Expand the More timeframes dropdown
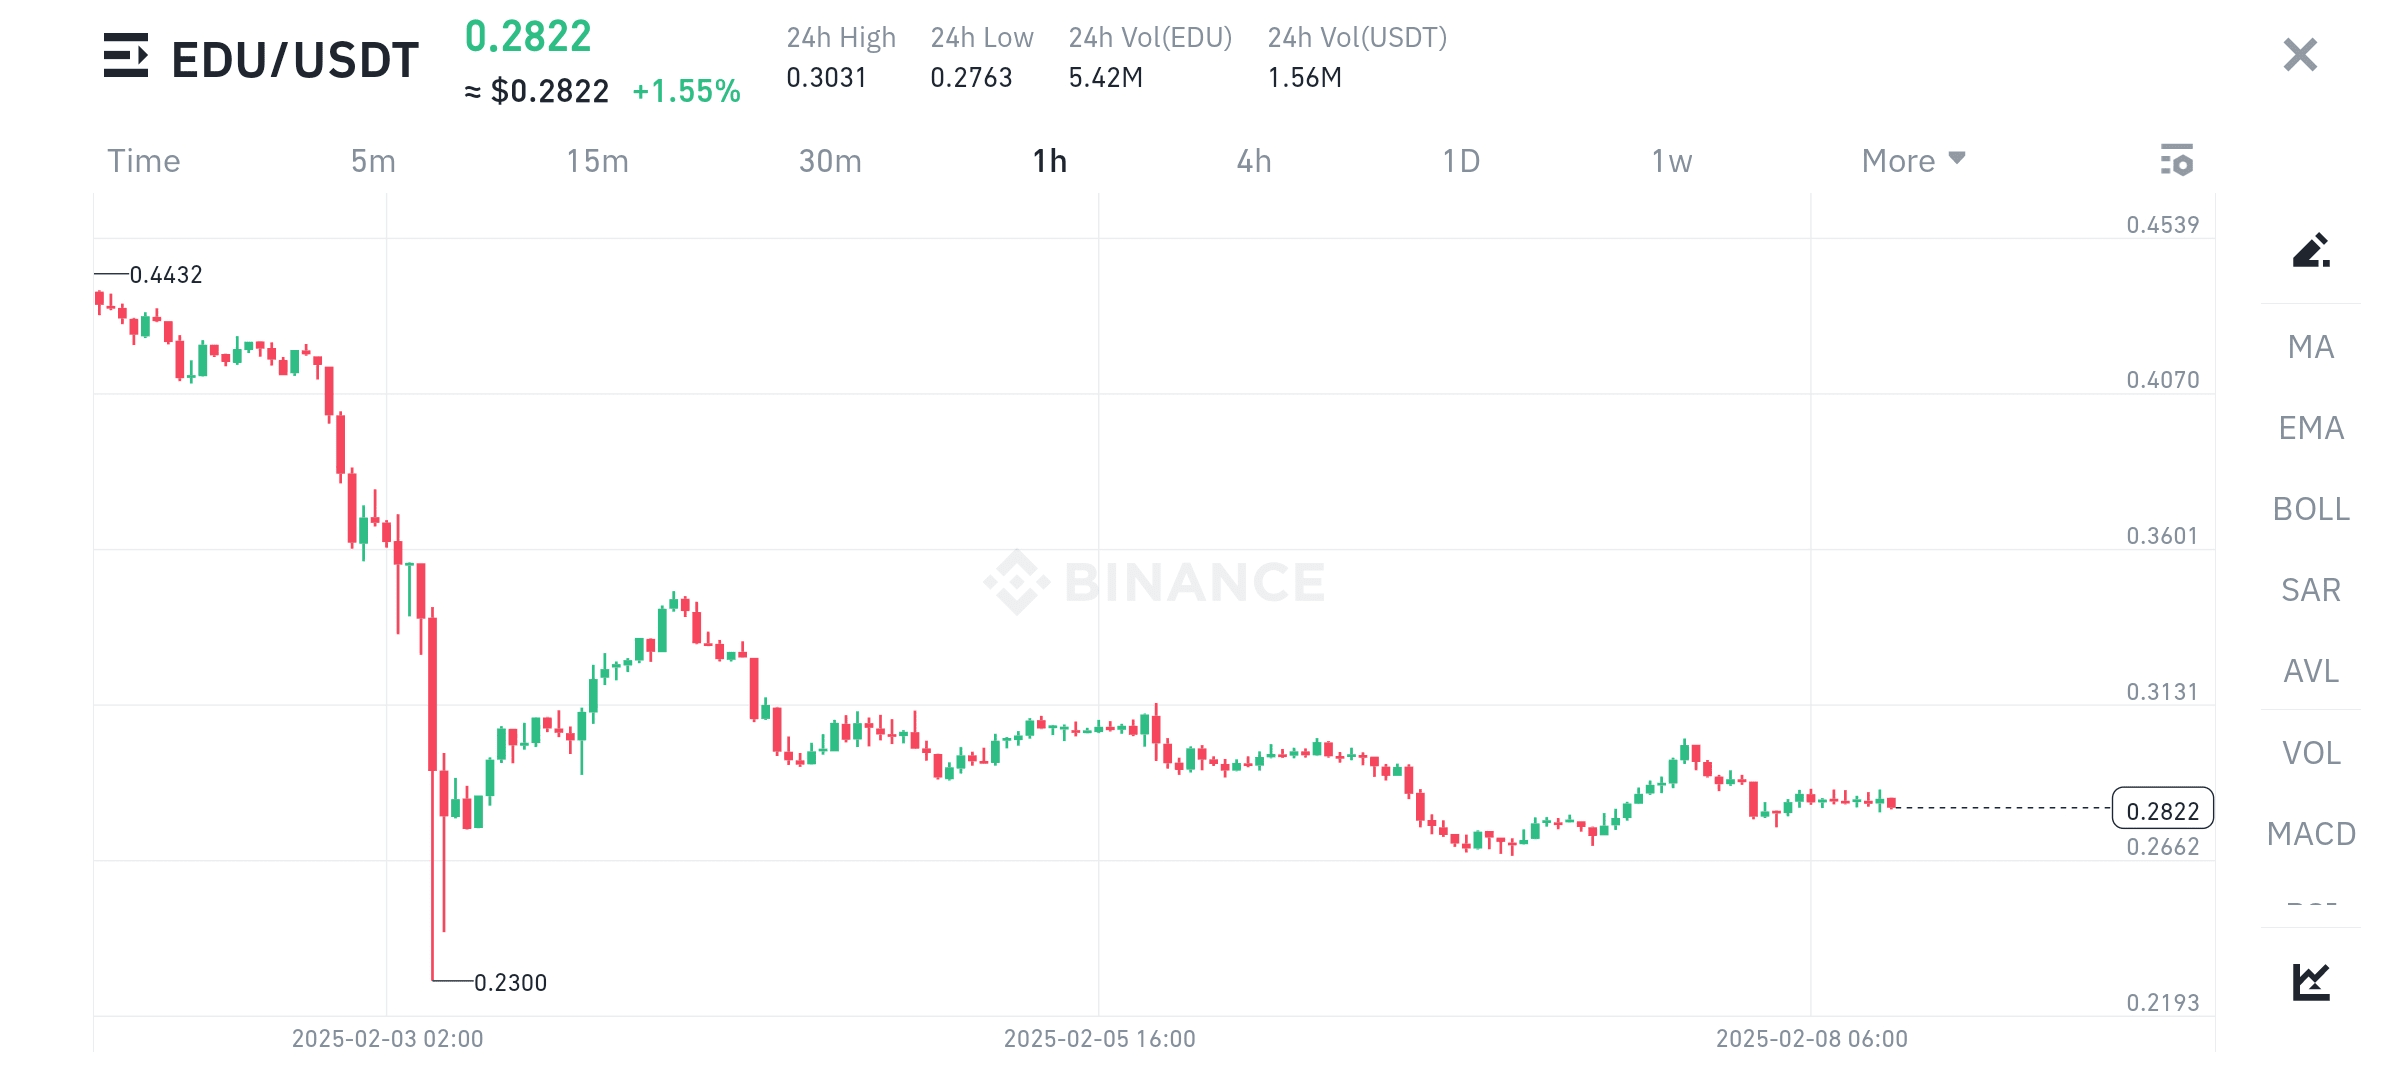This screenshot has height=1080, width=2400. pos(1913,161)
